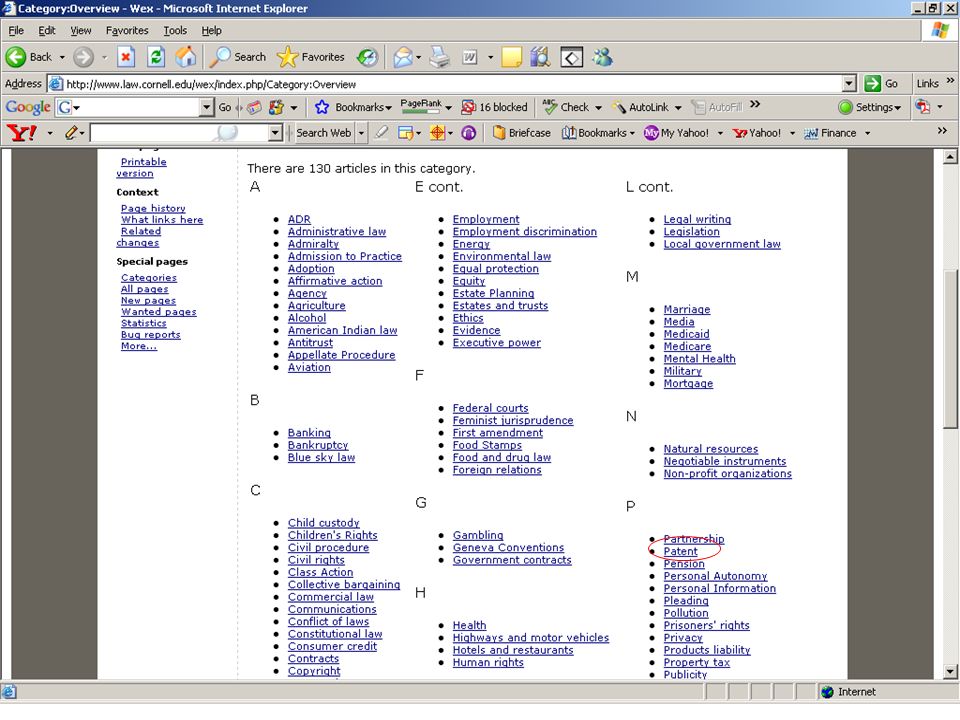Image resolution: width=960 pixels, height=720 pixels.
Task: Refresh the page with green arrows icon
Action: pyautogui.click(x=156, y=57)
